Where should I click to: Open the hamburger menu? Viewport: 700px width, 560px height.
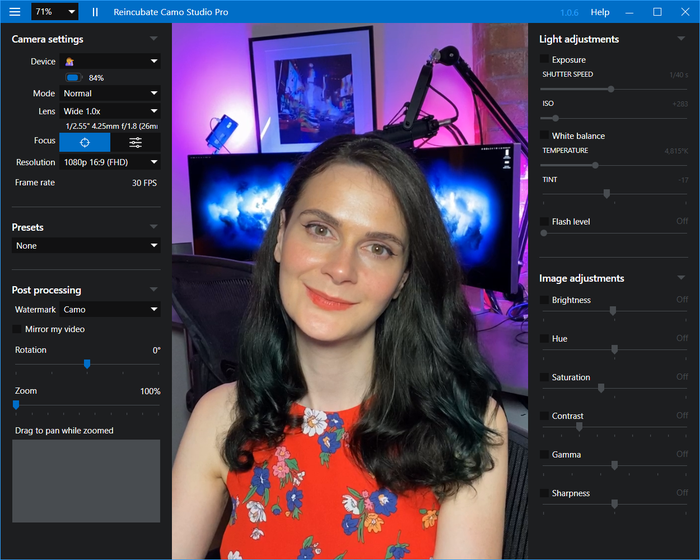(x=15, y=12)
